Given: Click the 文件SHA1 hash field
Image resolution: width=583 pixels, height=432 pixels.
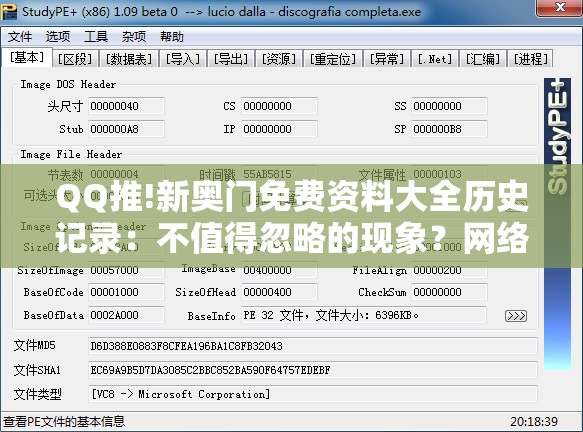Looking at the screenshot, I should pos(313,370).
